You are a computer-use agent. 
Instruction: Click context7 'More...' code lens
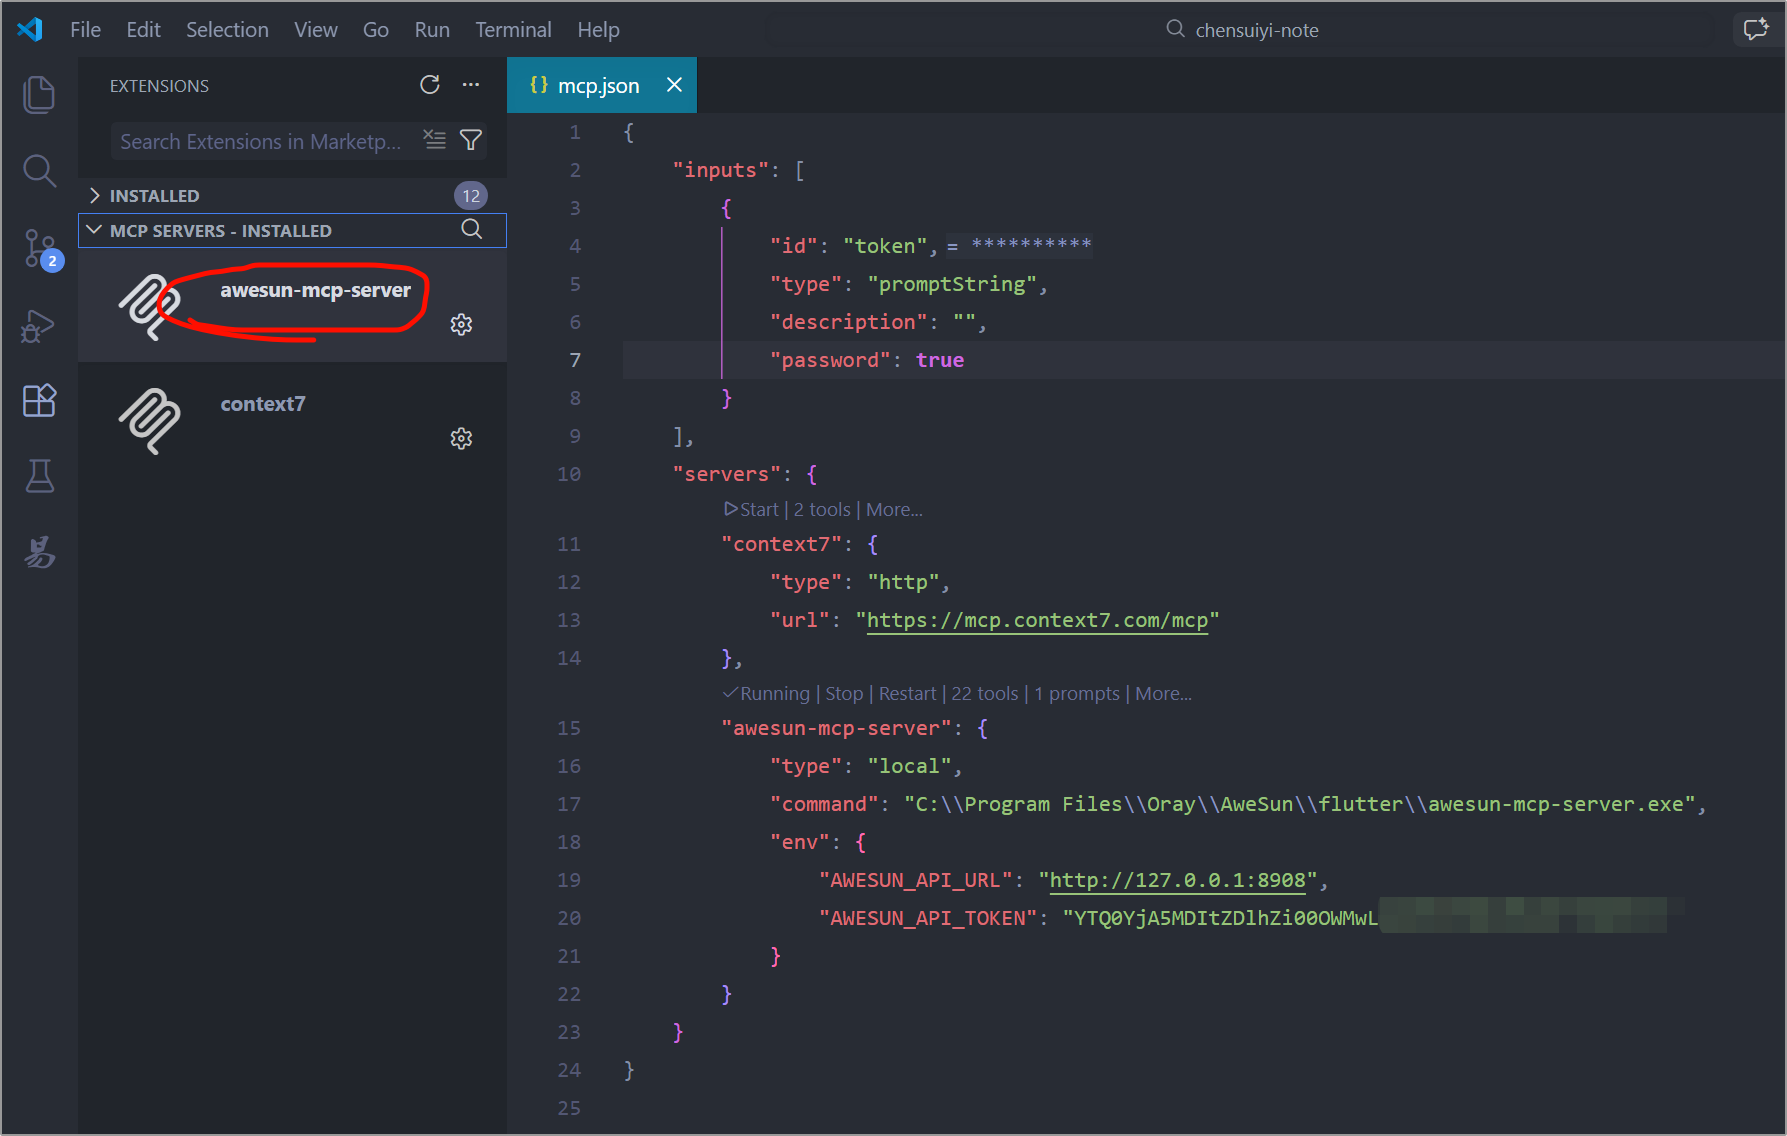[894, 509]
